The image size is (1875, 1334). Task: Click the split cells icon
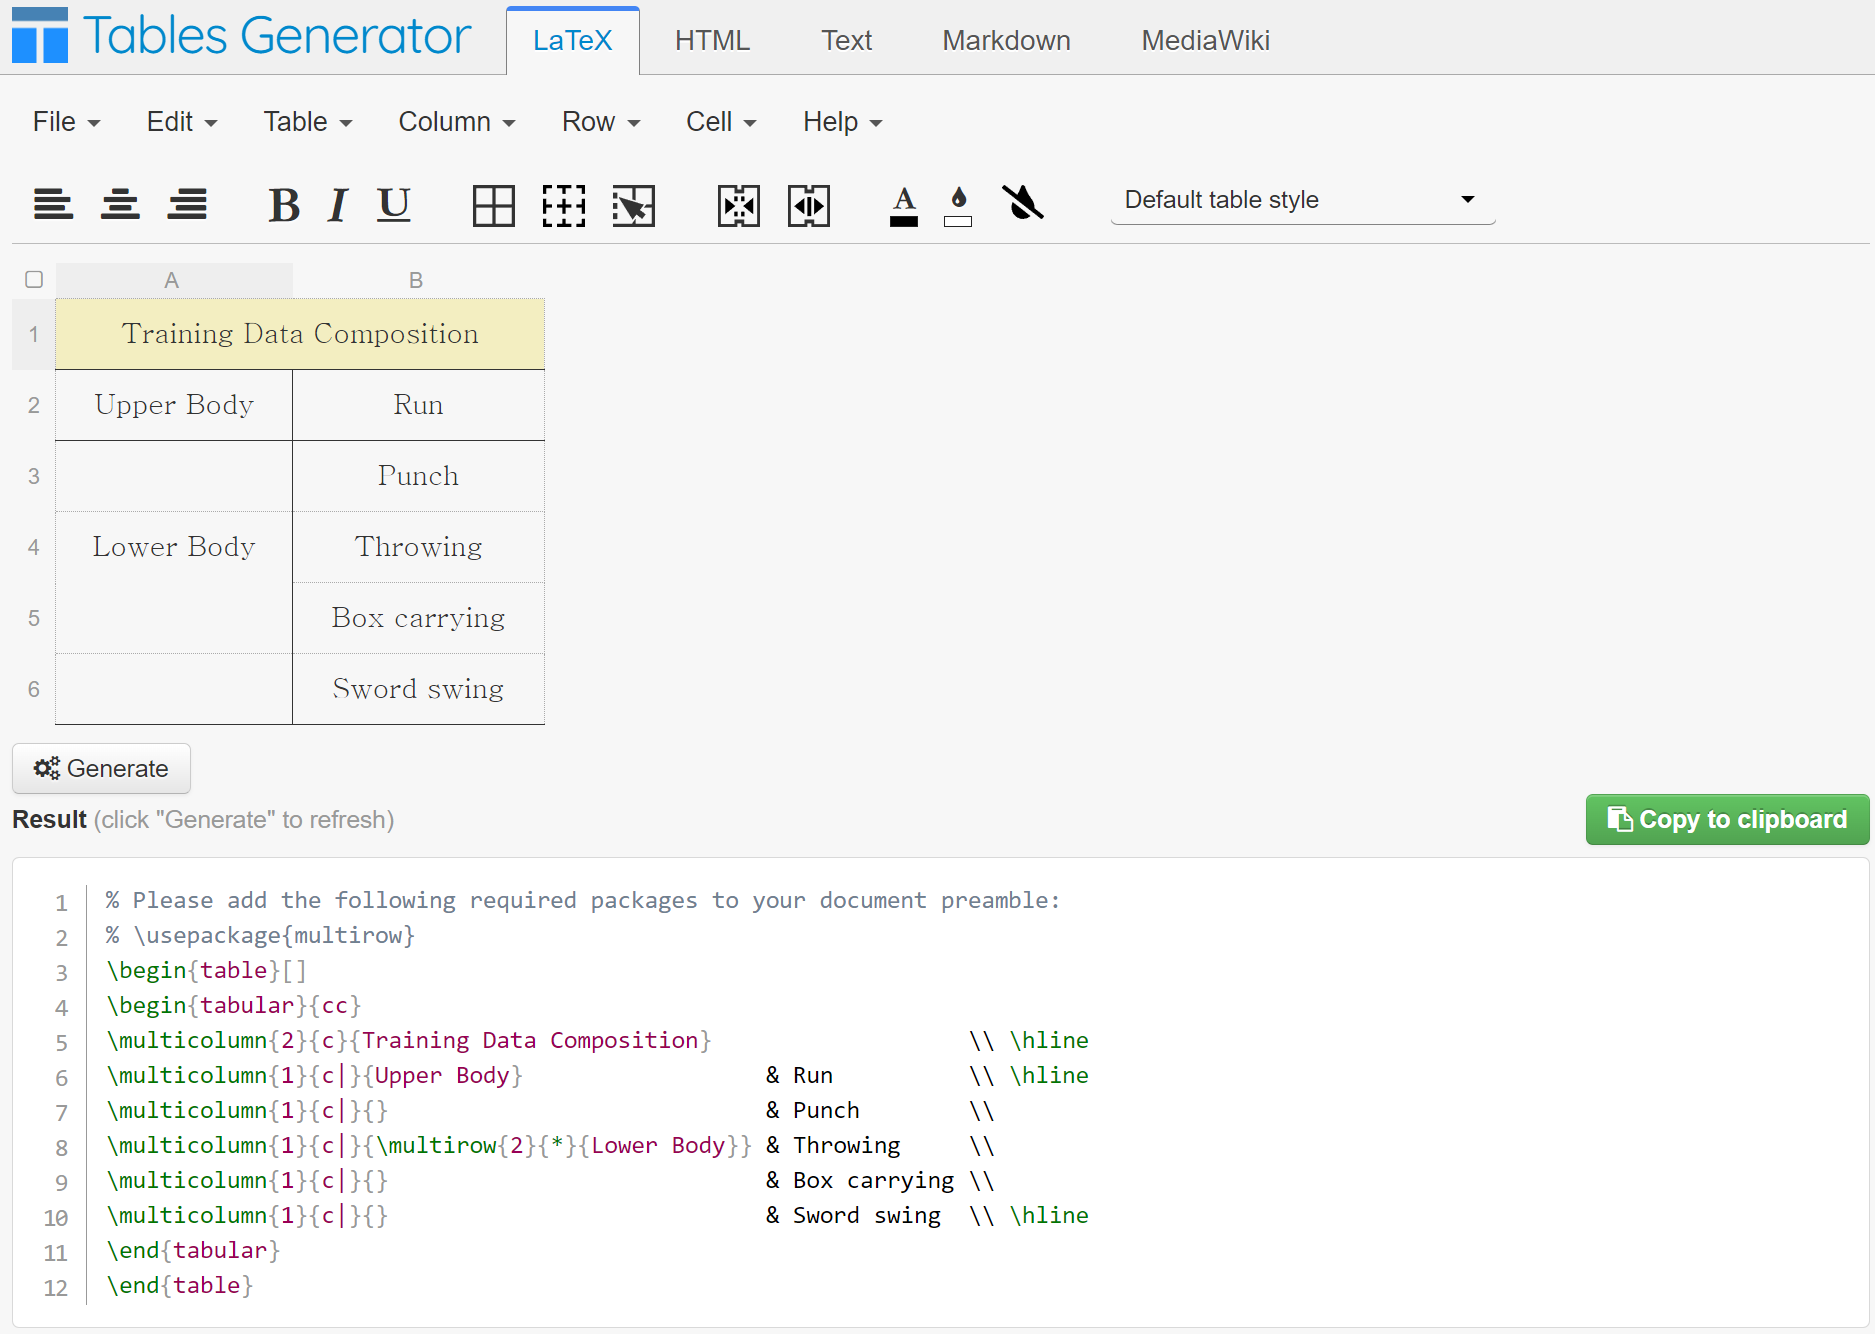pyautogui.click(x=809, y=206)
